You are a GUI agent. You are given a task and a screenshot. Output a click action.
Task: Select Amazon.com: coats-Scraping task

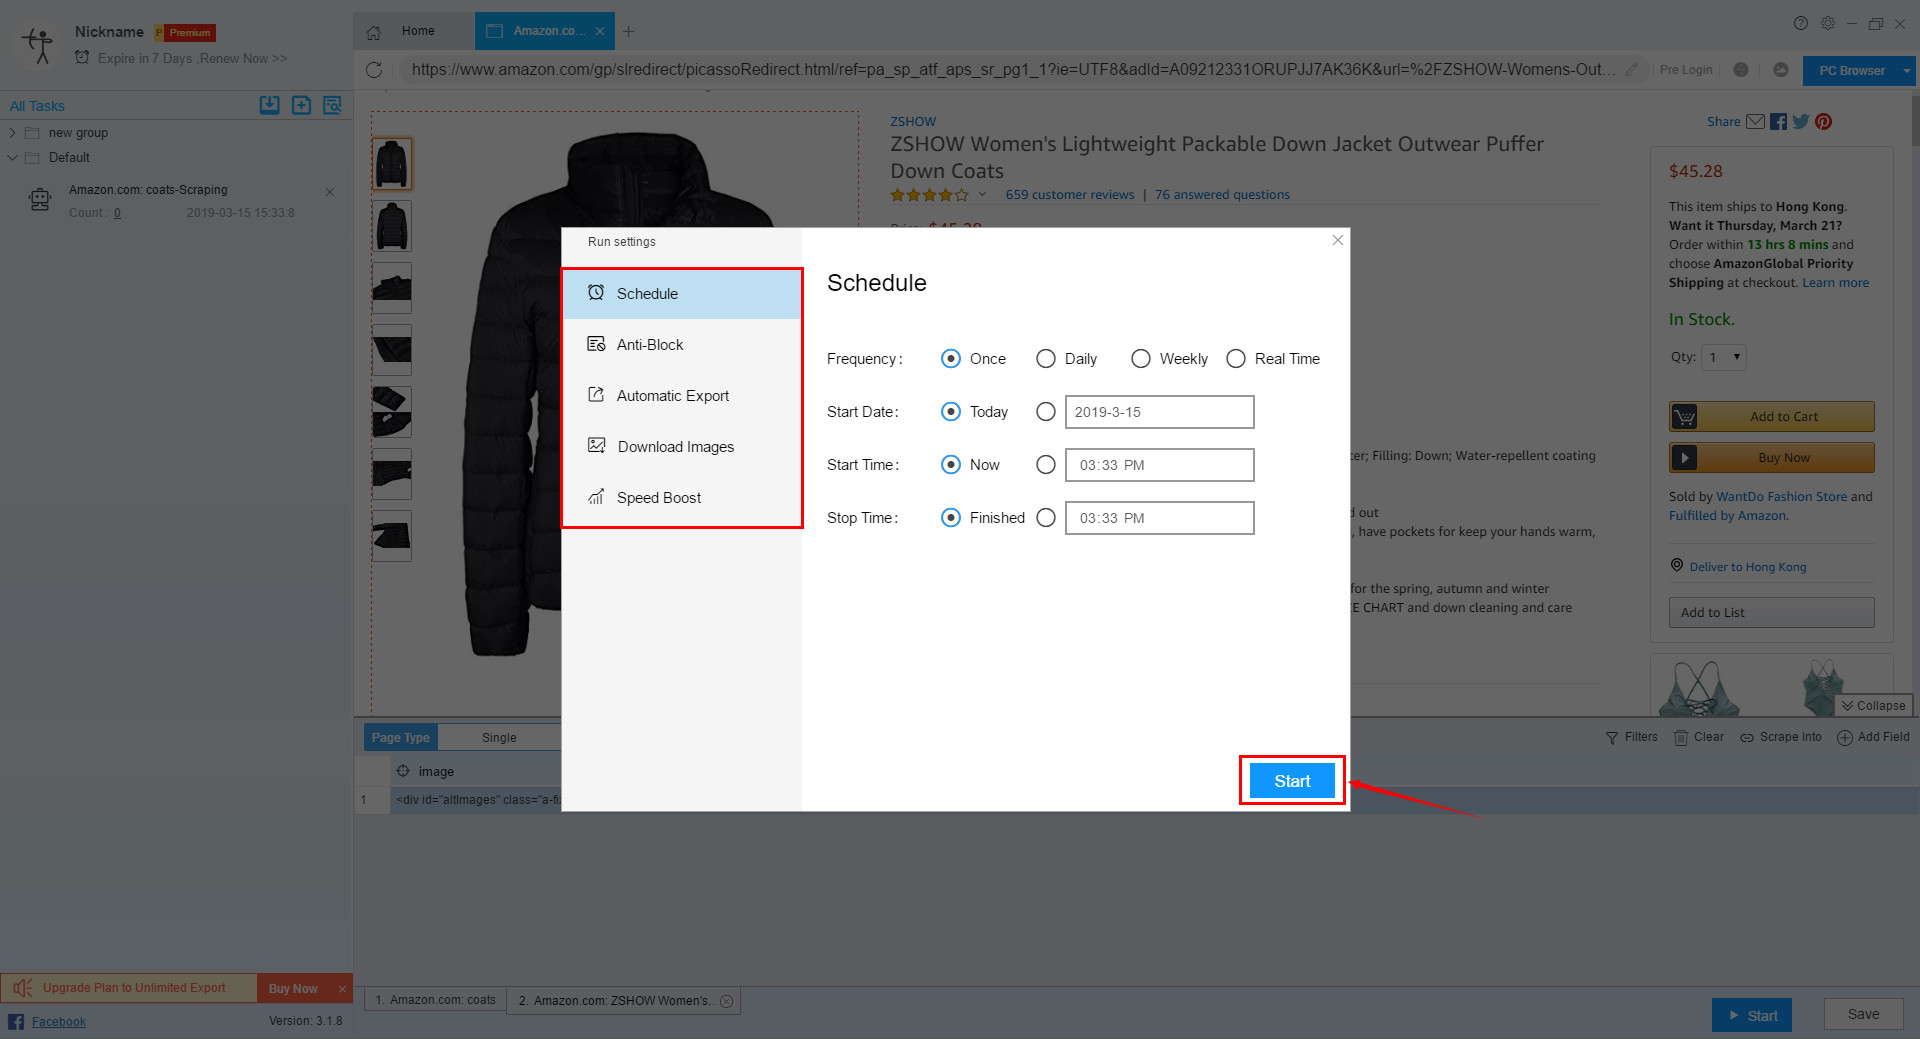pyautogui.click(x=176, y=200)
